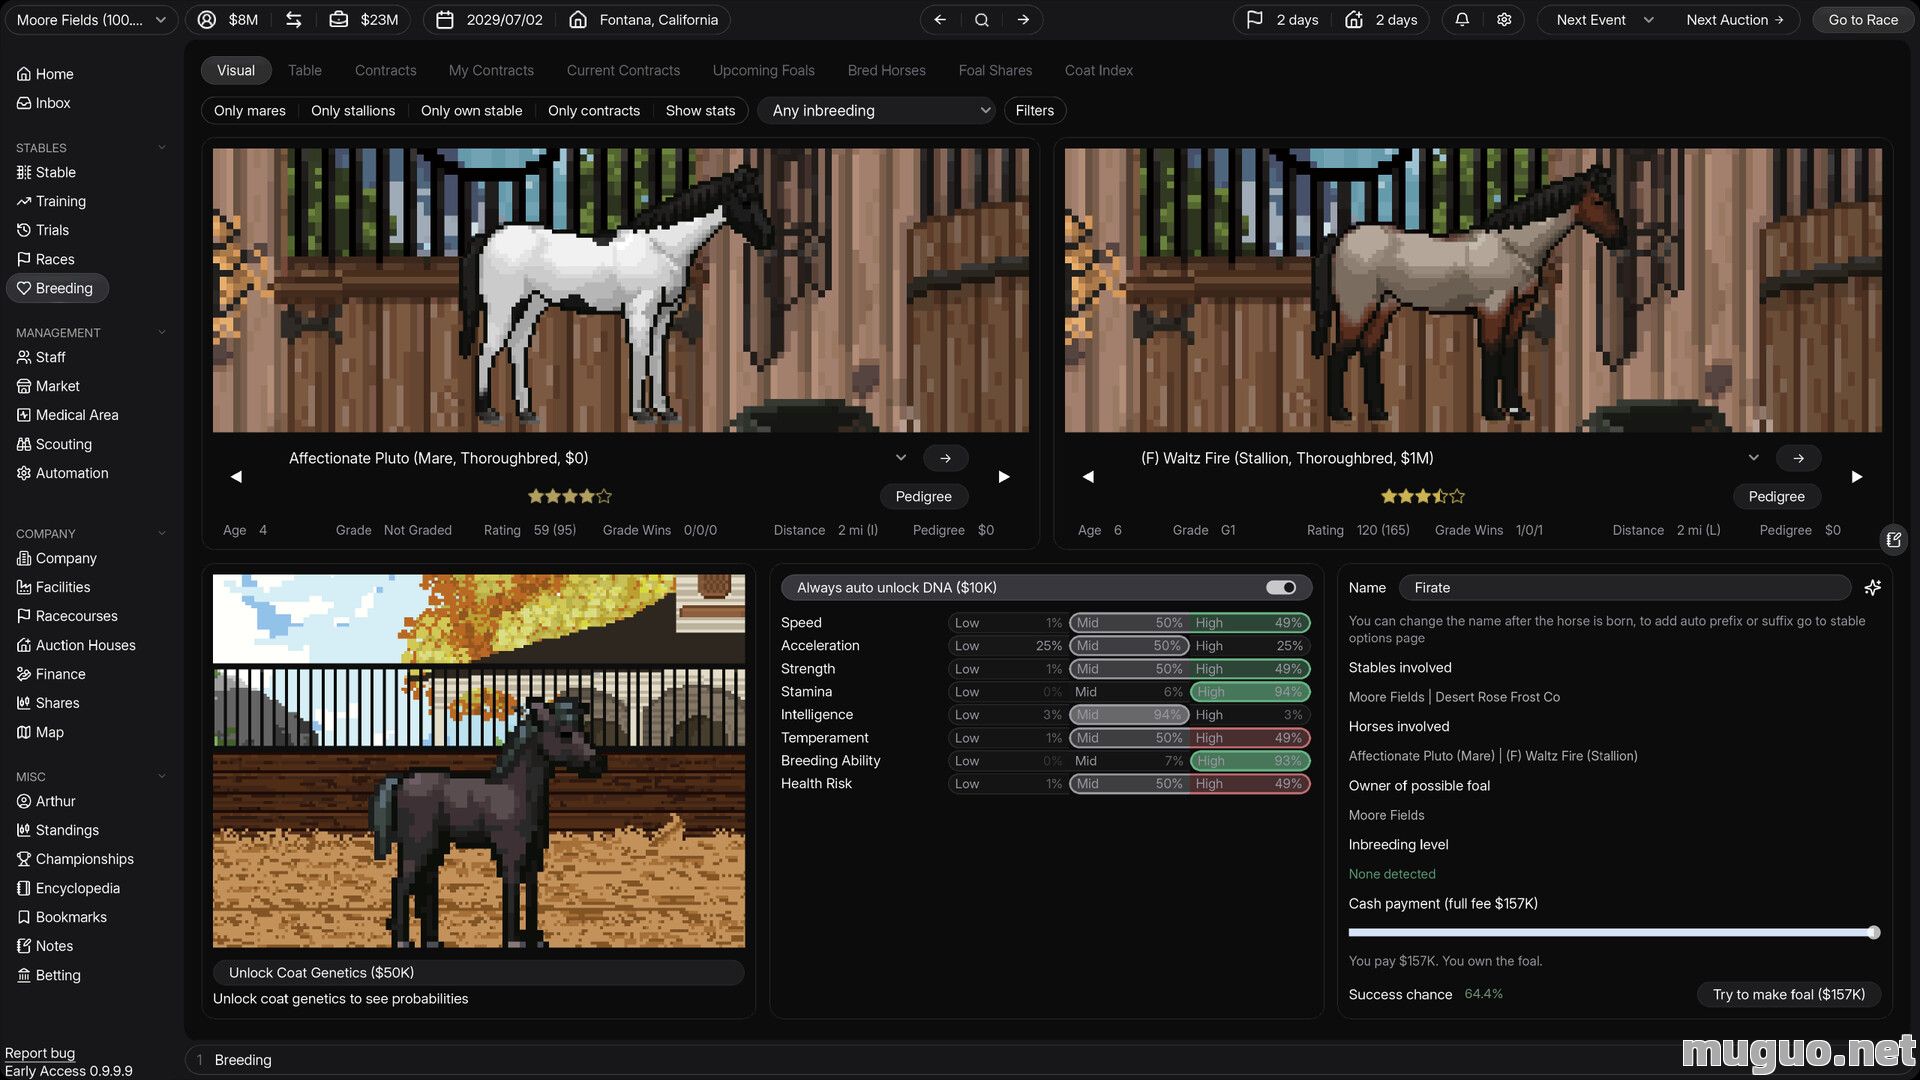Open Moore Fields stable selector dropdown
This screenshot has height=1080, width=1920.
[90, 20]
